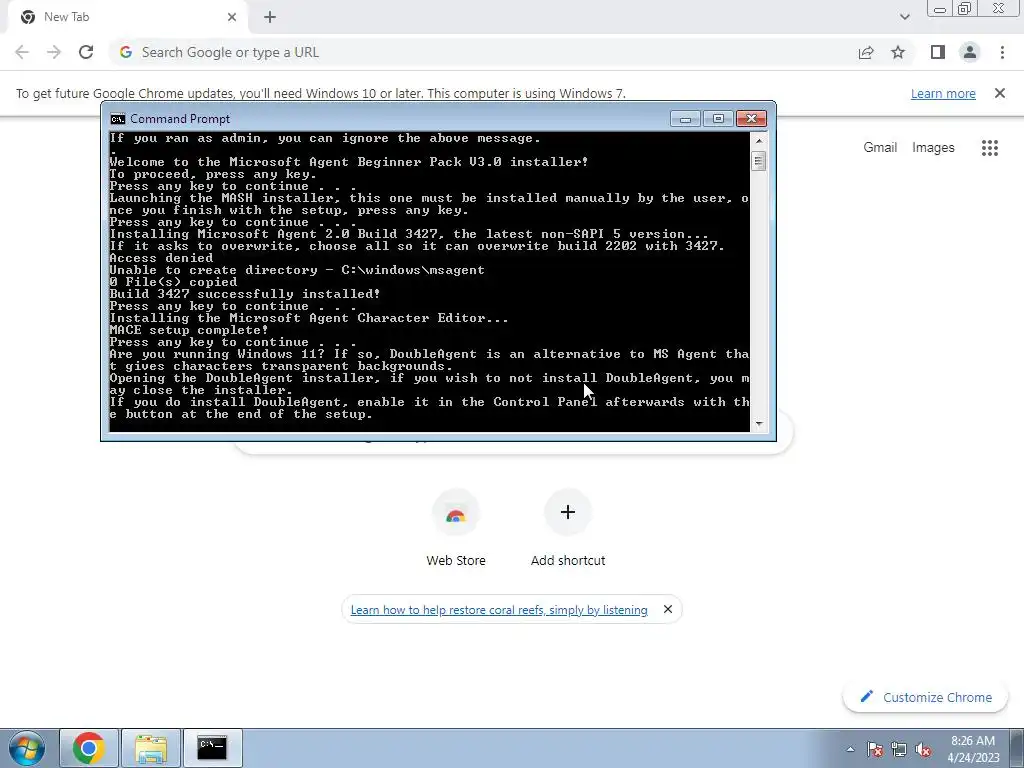This screenshot has height=768, width=1024.
Task: Dismiss the Windows 7 update infobar
Action: tap(1000, 93)
